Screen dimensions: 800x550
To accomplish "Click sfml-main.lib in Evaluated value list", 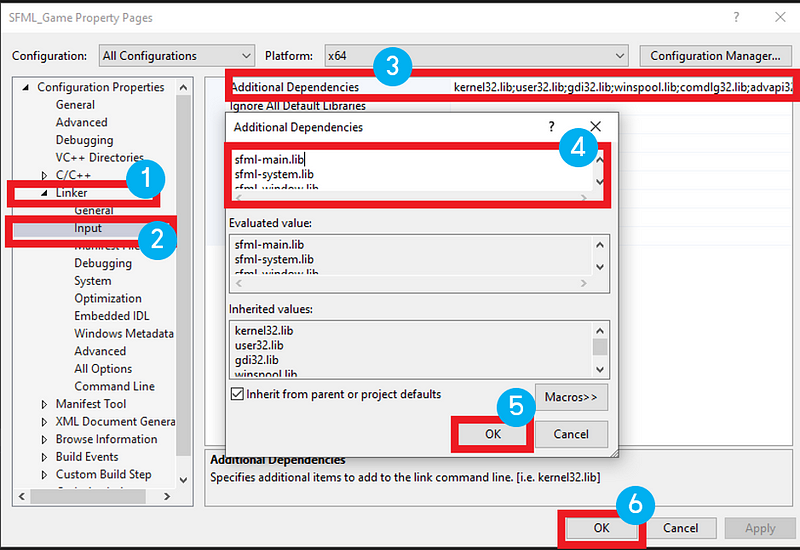I will [269, 244].
